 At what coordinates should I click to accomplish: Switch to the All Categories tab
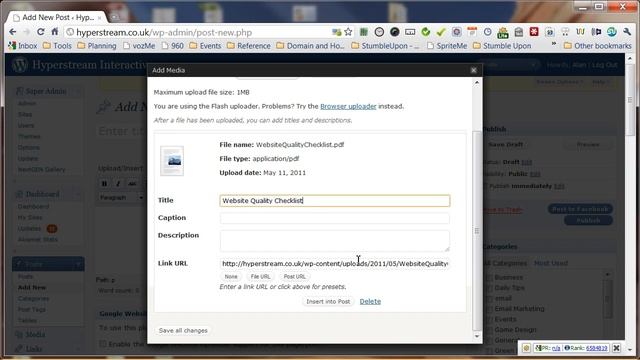coord(505,263)
